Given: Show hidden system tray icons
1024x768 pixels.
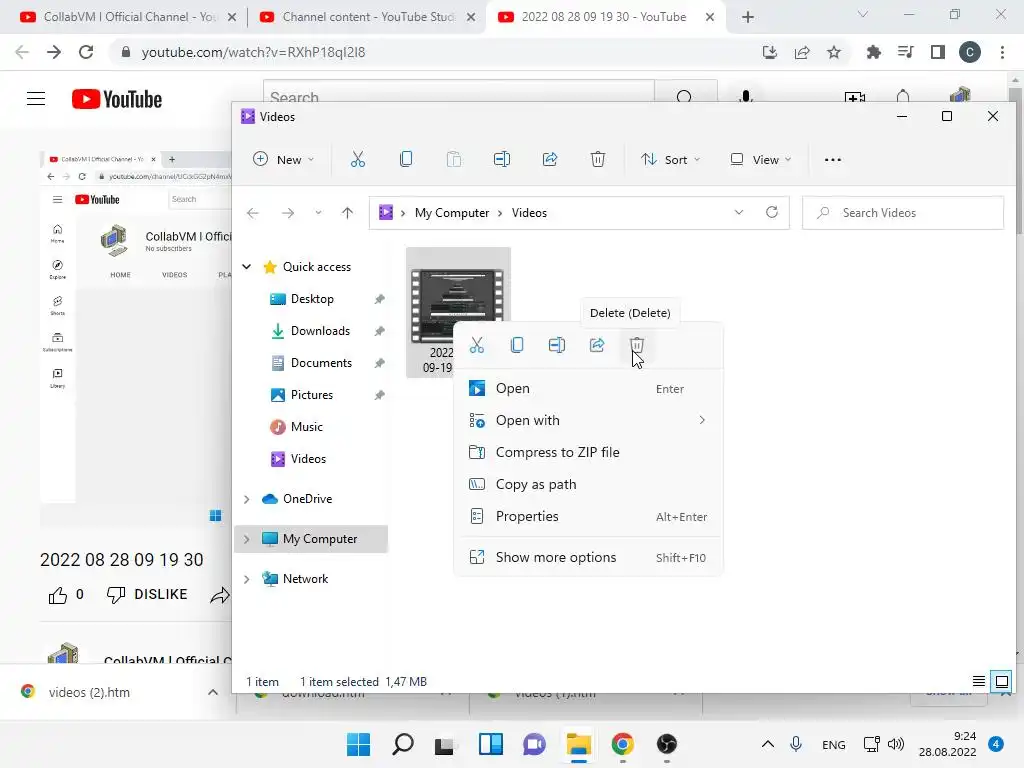Looking at the screenshot, I should coord(768,744).
